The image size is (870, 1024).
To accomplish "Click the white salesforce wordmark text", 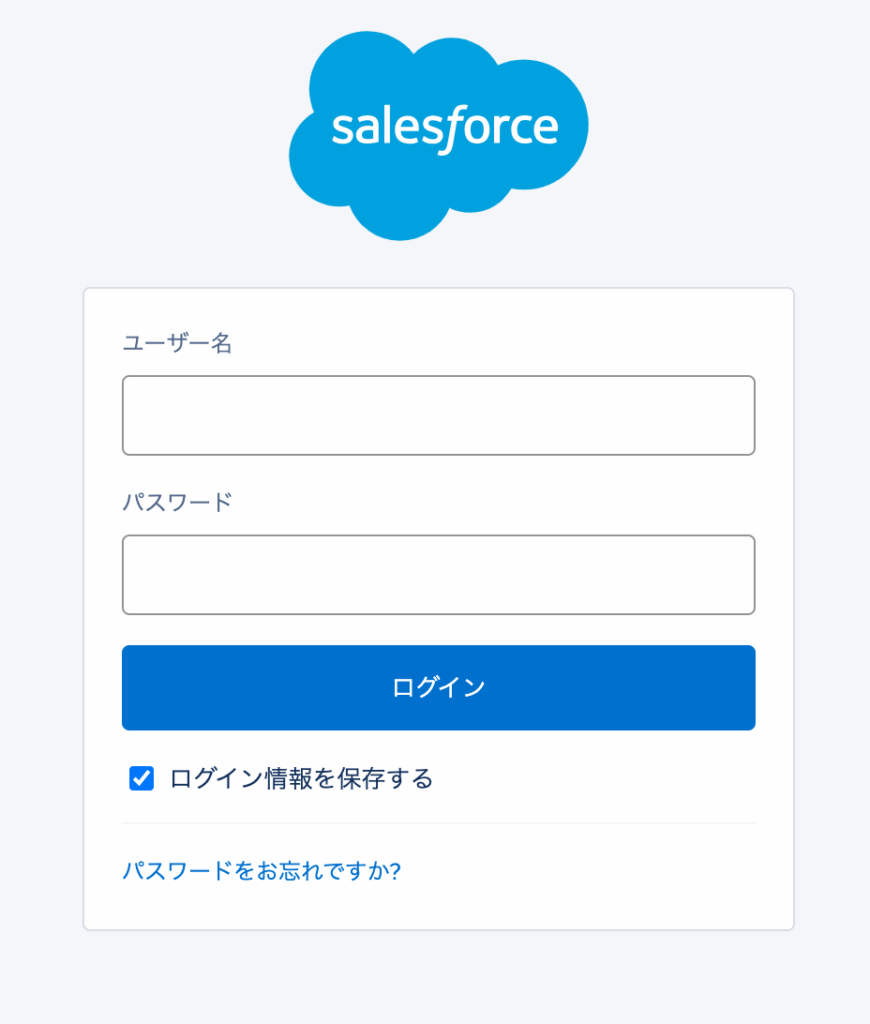I will [x=444, y=128].
